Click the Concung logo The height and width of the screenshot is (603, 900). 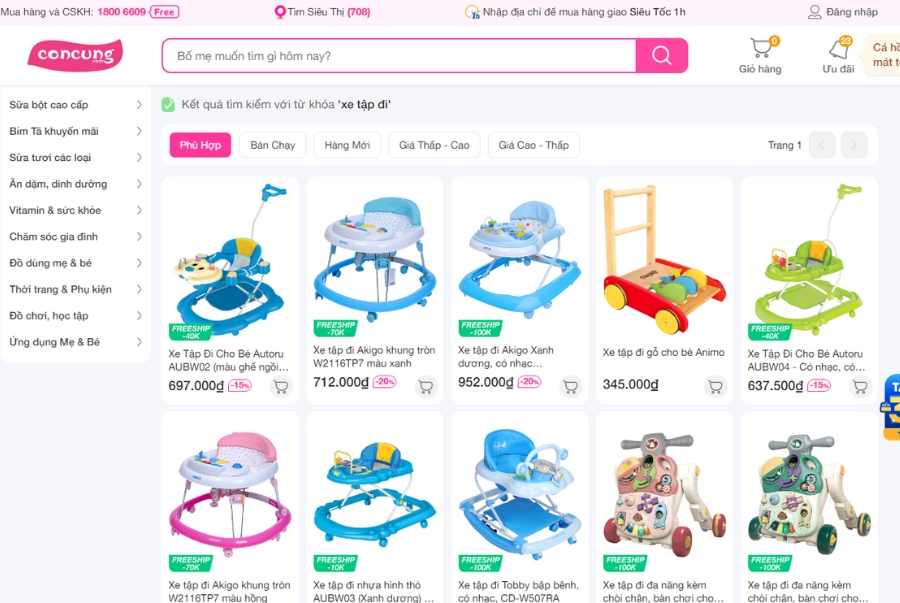75,55
